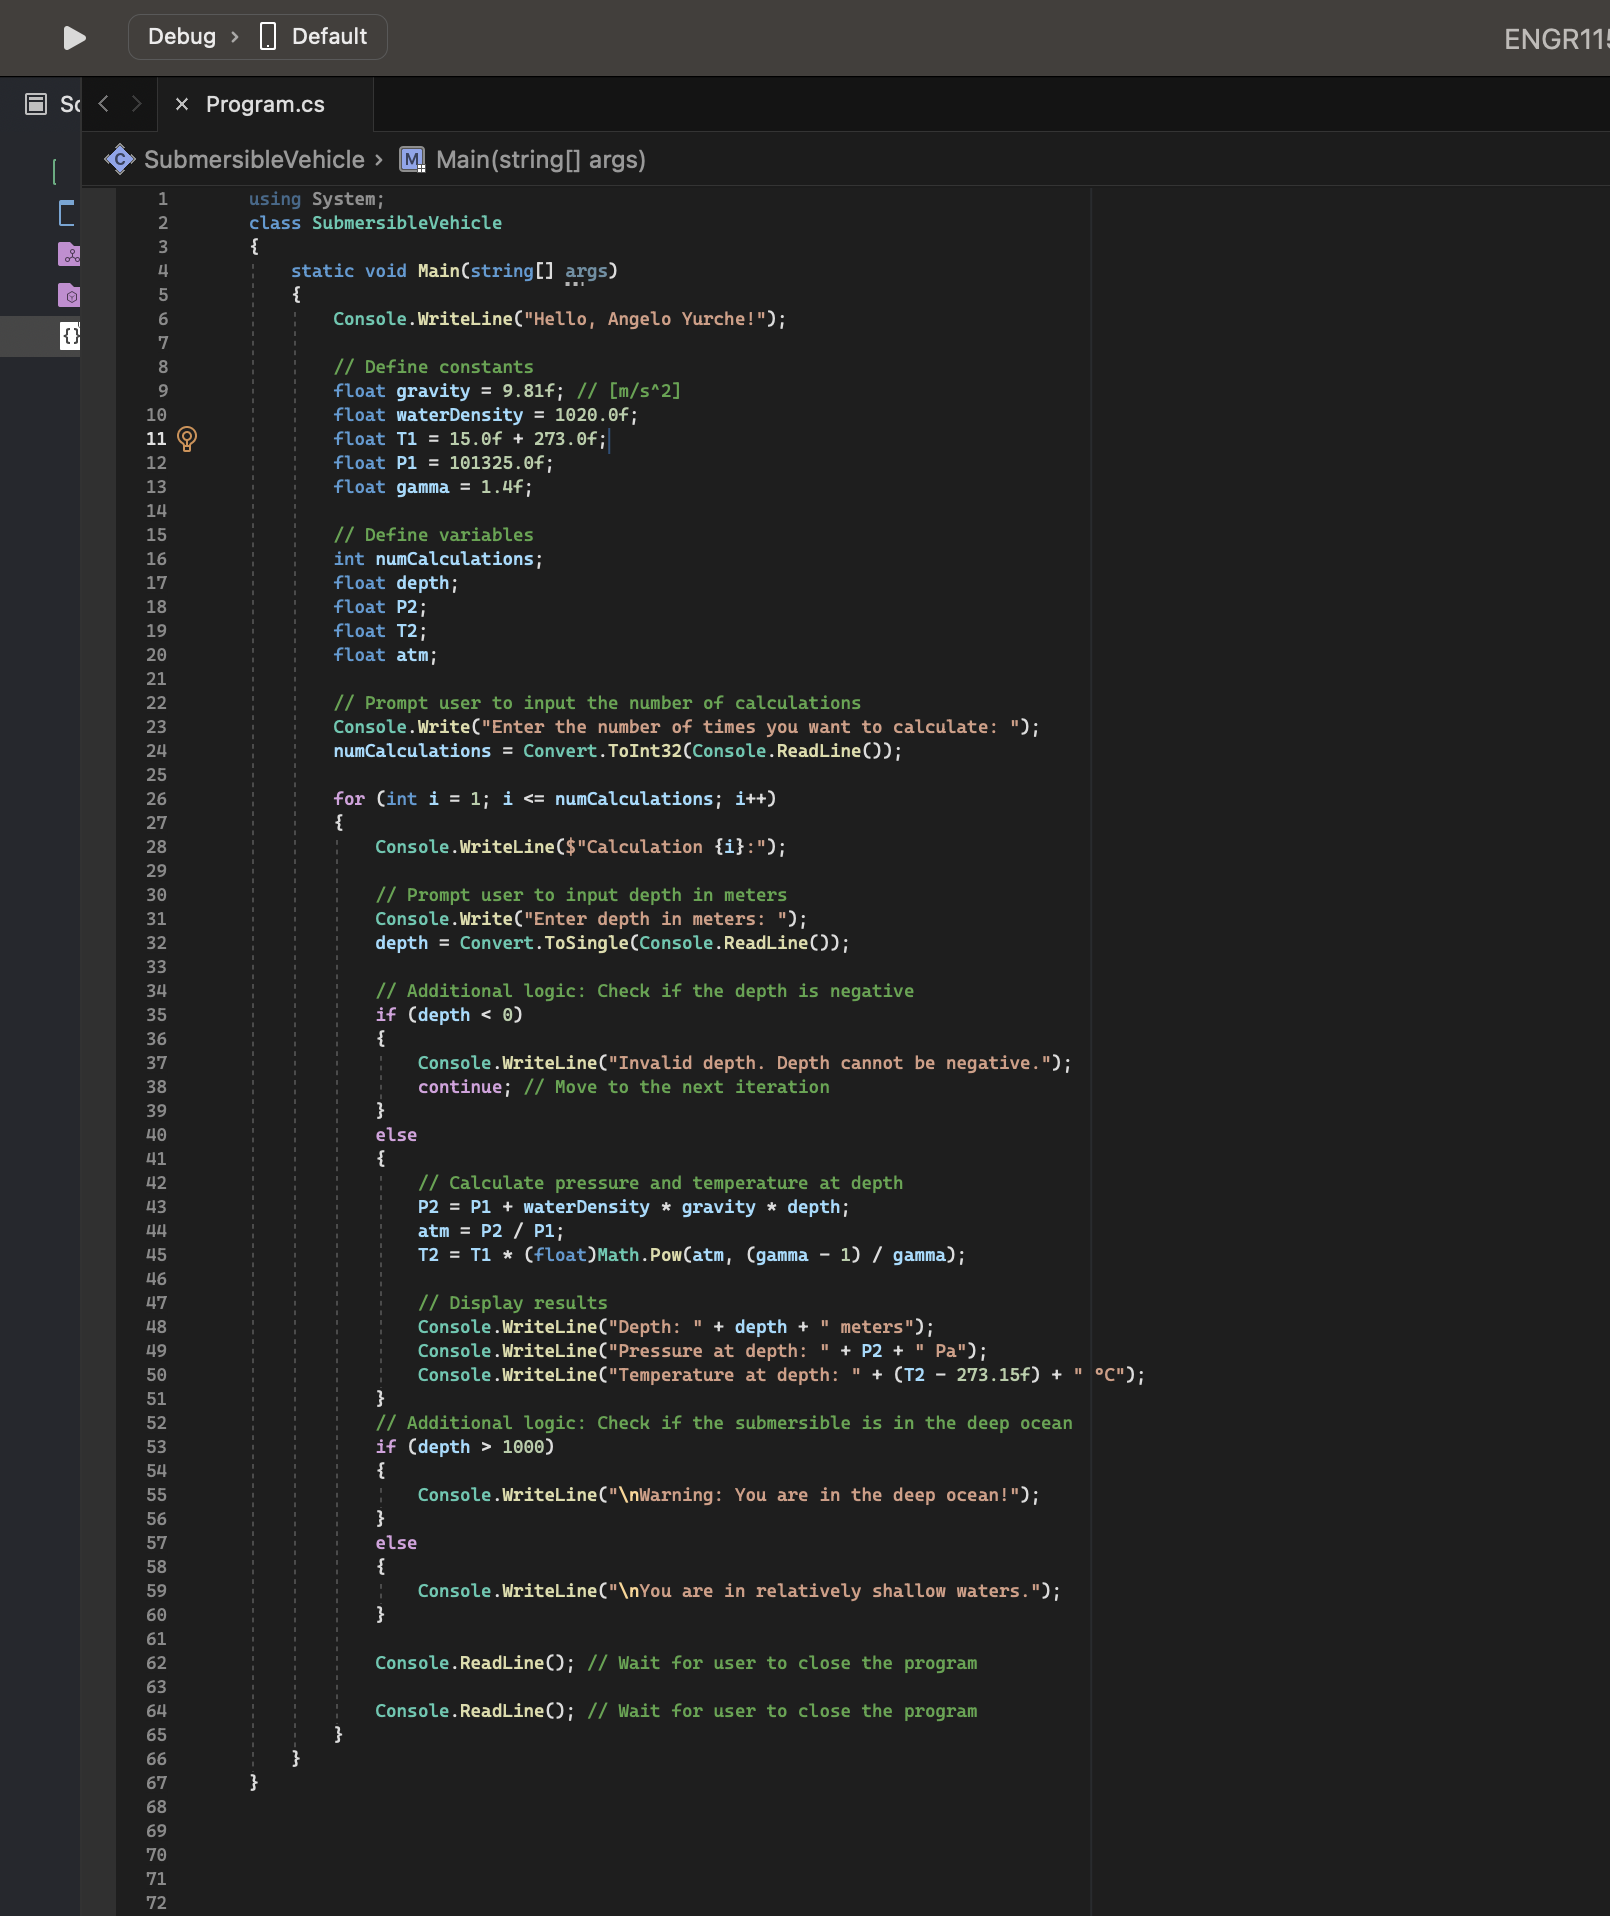The height and width of the screenshot is (1916, 1610).
Task: Click 'atm = P2 / P1;' line
Action: point(491,1231)
